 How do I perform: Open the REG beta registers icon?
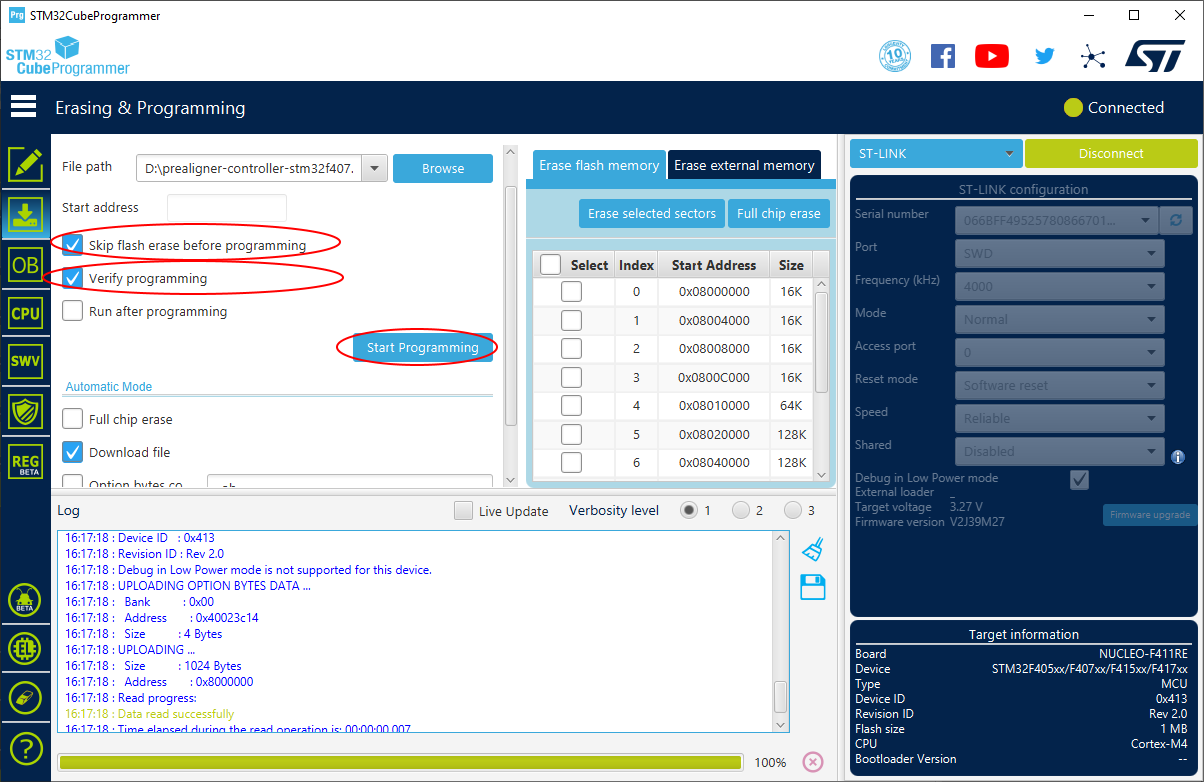pos(25,461)
